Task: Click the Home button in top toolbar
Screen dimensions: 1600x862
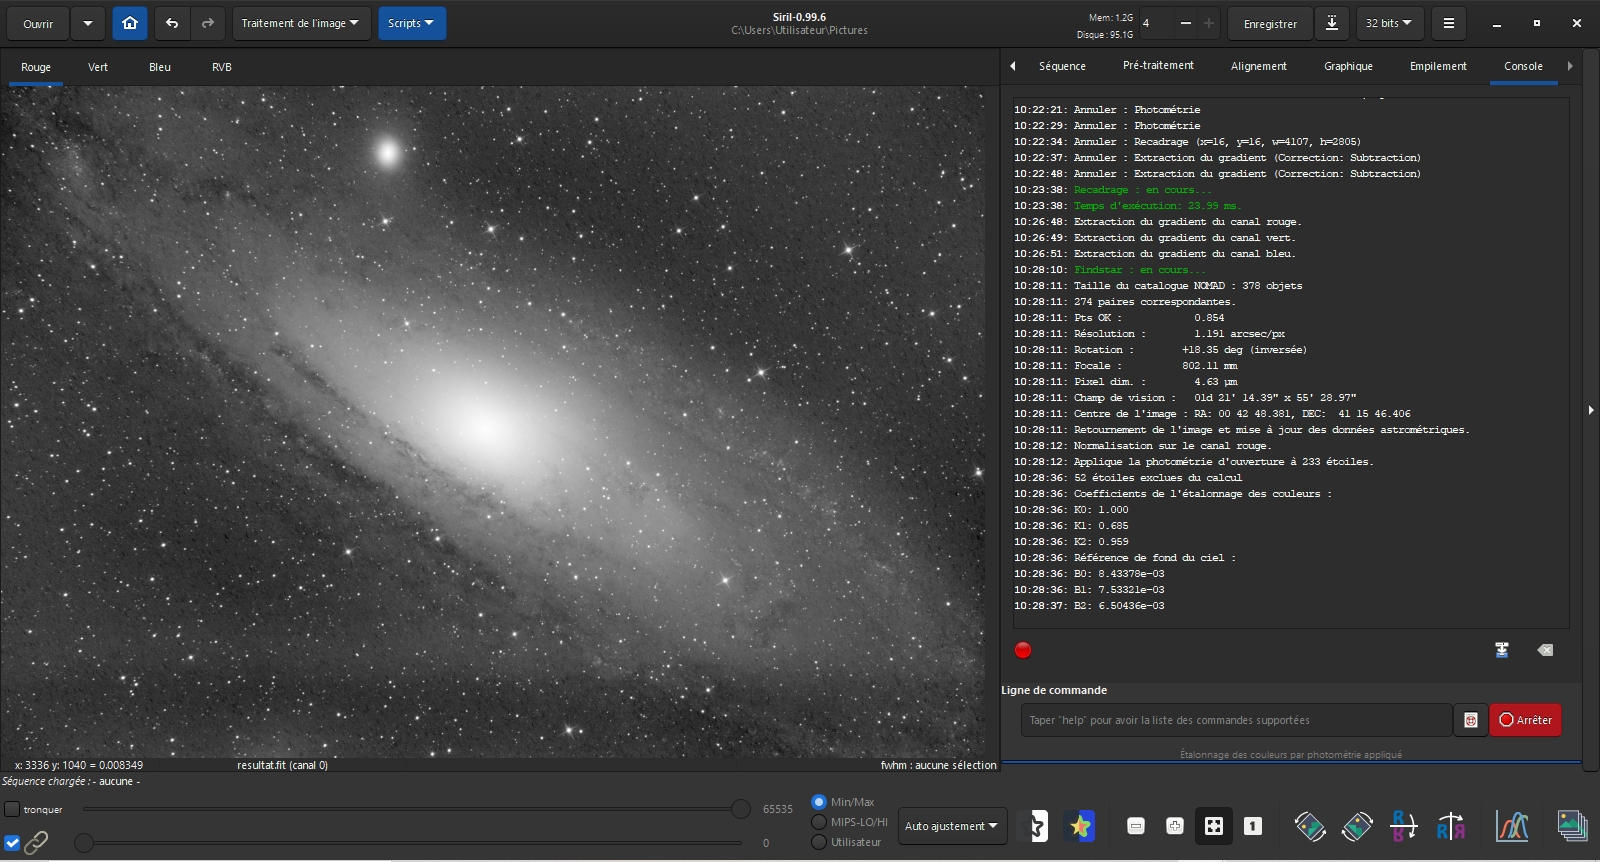Action: tap(130, 23)
